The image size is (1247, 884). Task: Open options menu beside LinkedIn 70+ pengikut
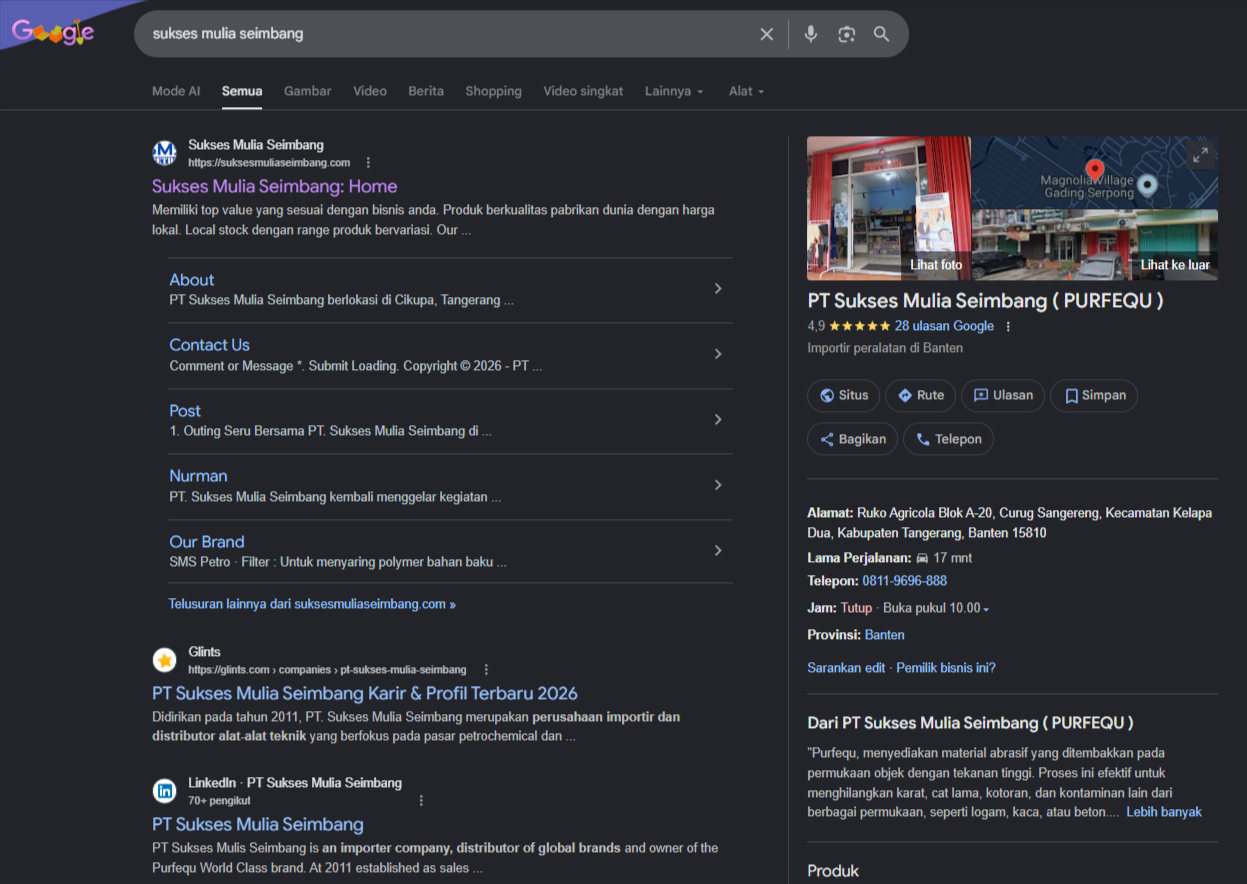[x=421, y=800]
